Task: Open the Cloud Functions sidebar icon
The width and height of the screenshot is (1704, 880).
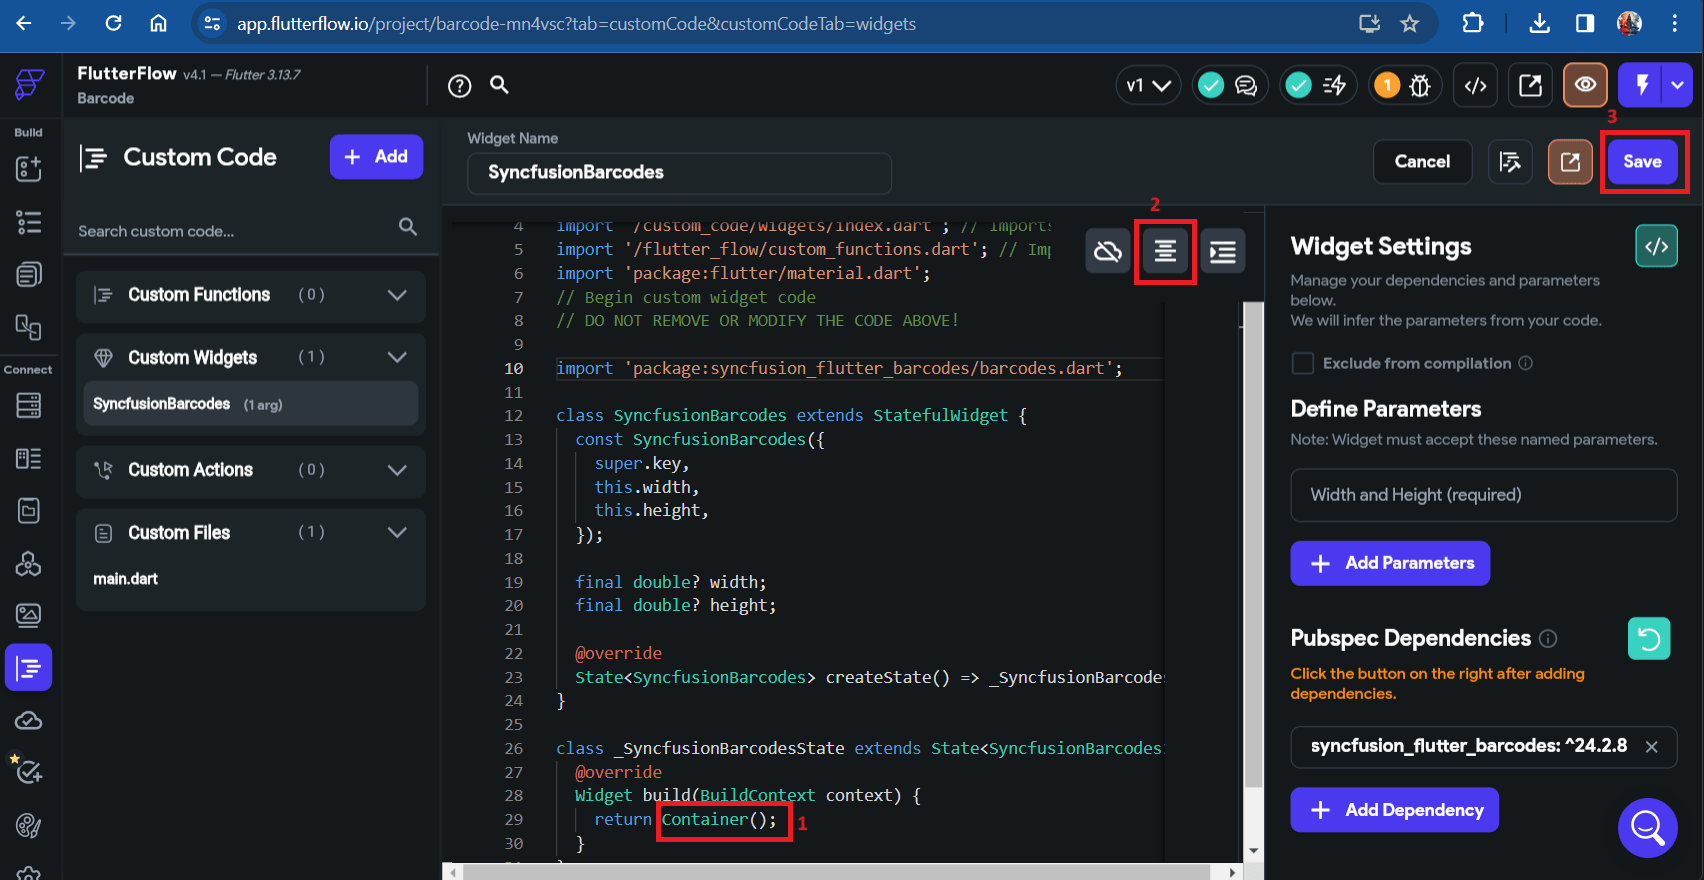Action: [x=29, y=721]
